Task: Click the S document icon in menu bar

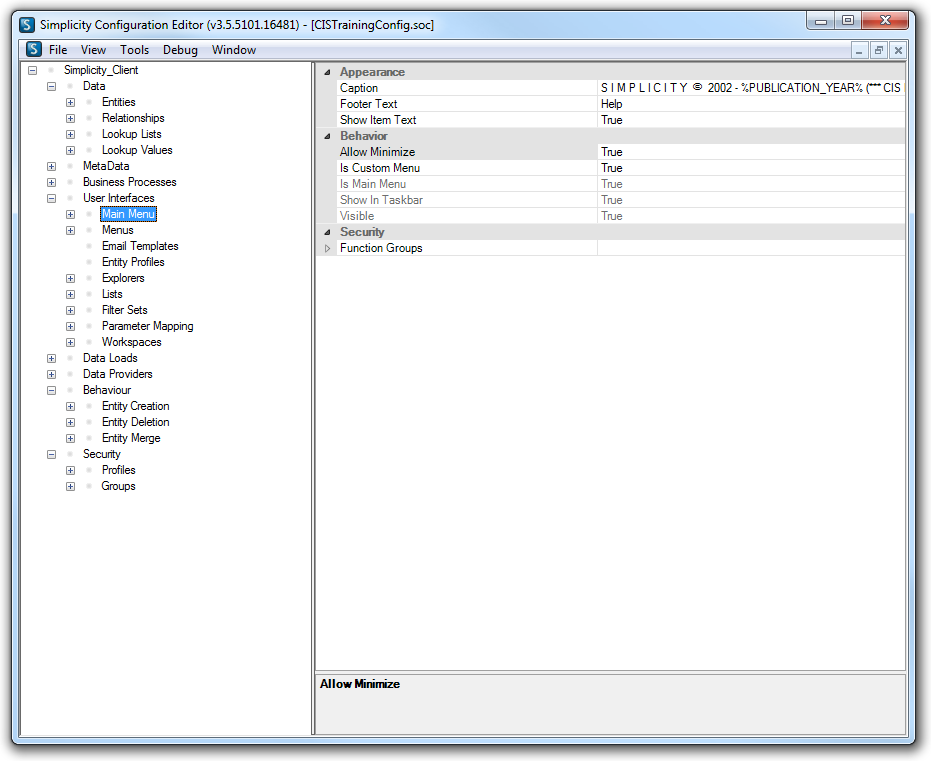Action: 34,49
